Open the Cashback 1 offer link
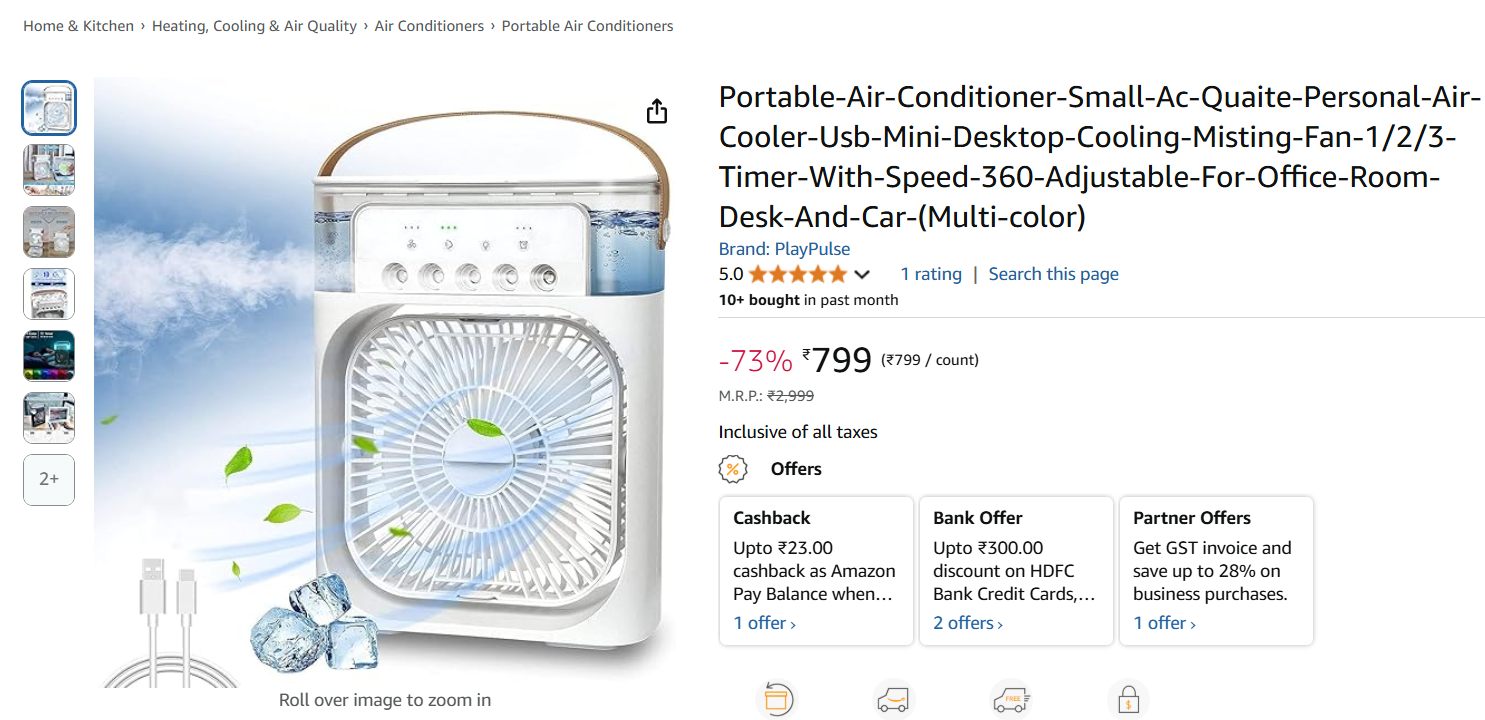 764,623
